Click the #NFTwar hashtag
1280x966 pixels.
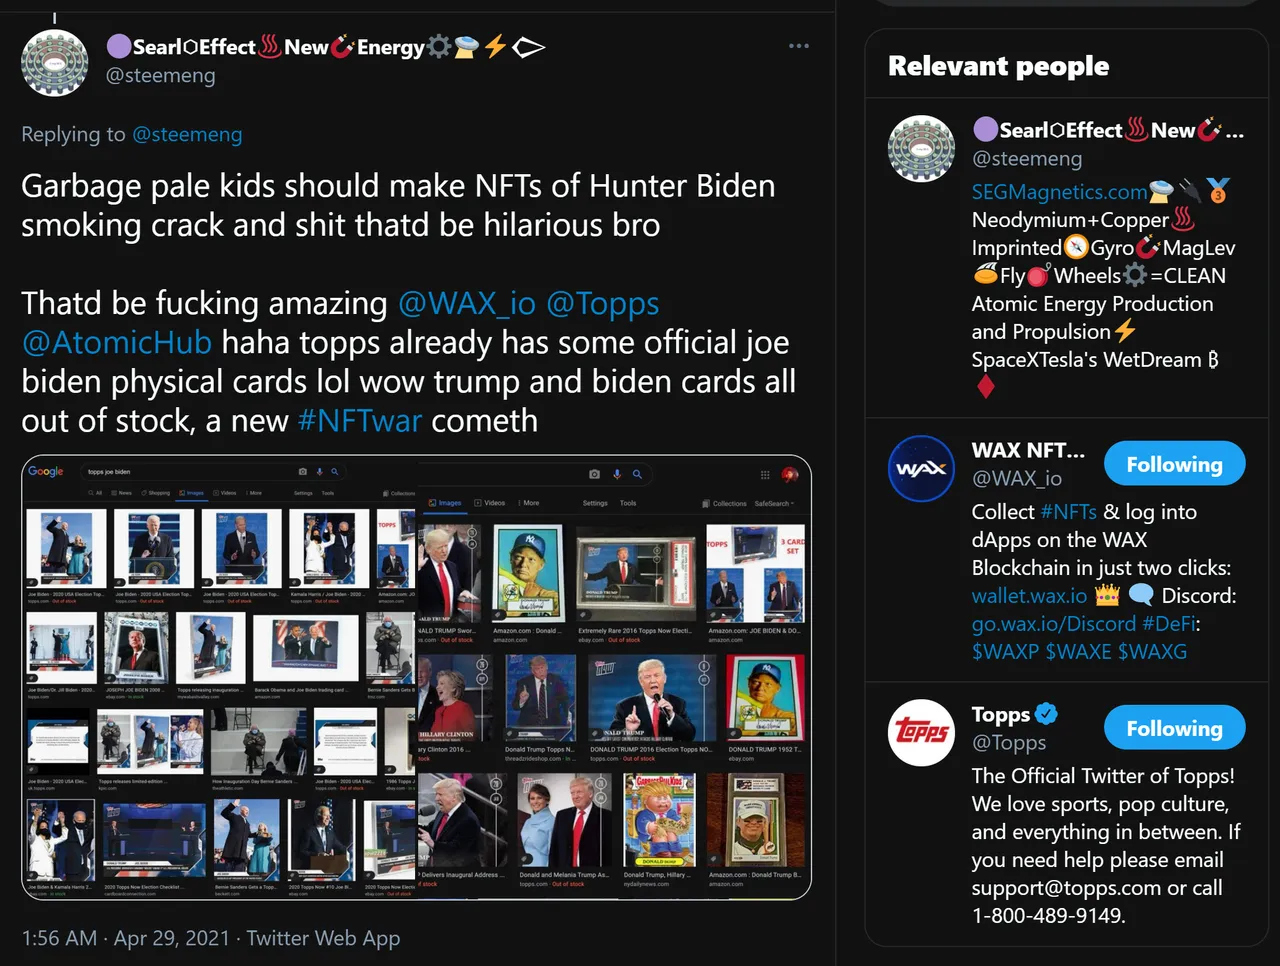(360, 420)
